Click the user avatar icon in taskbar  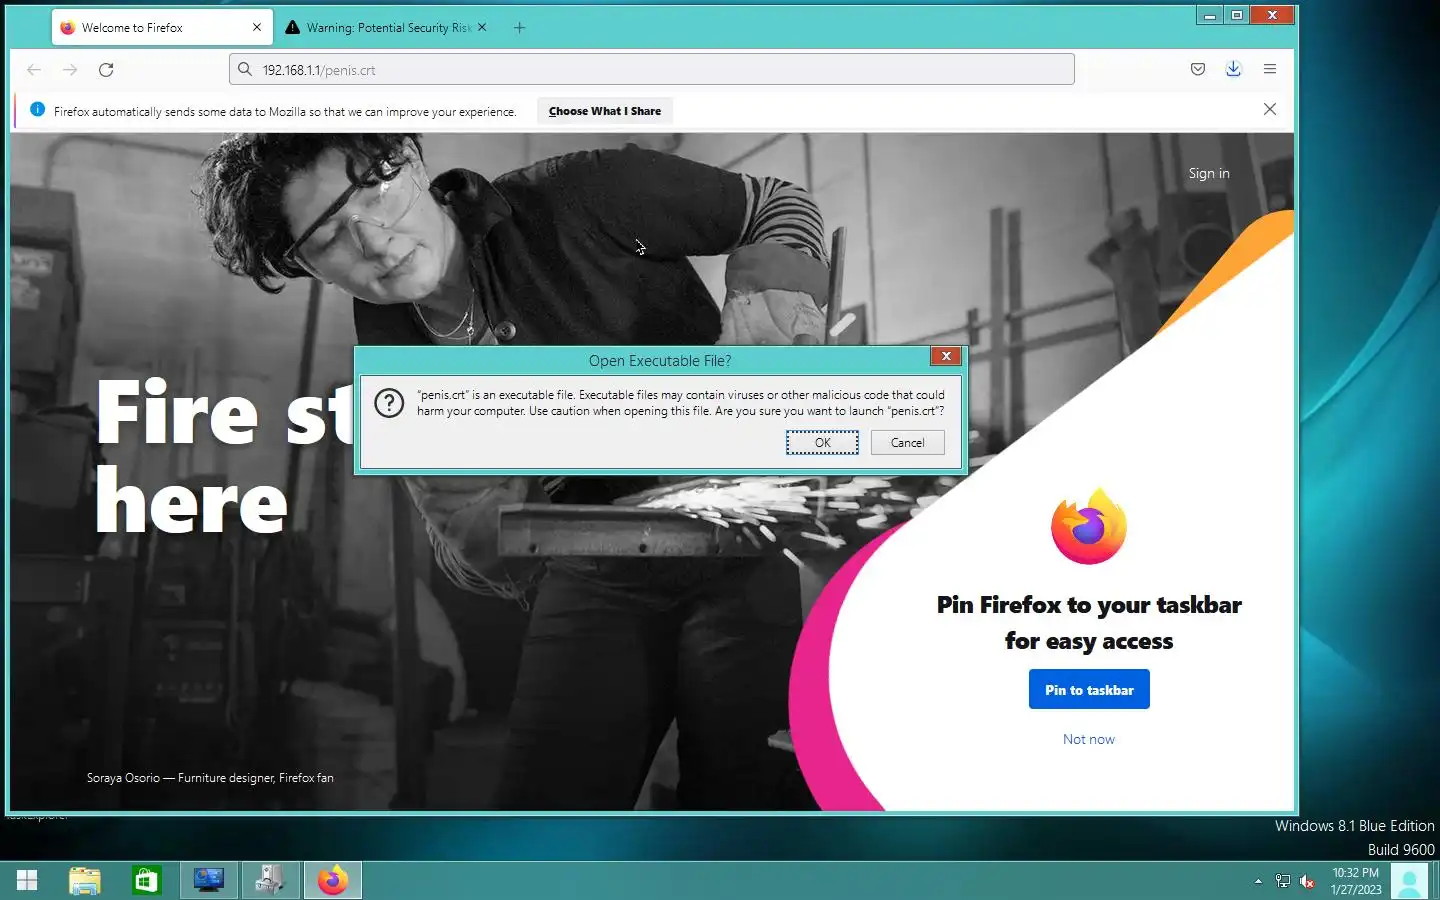click(x=1410, y=881)
